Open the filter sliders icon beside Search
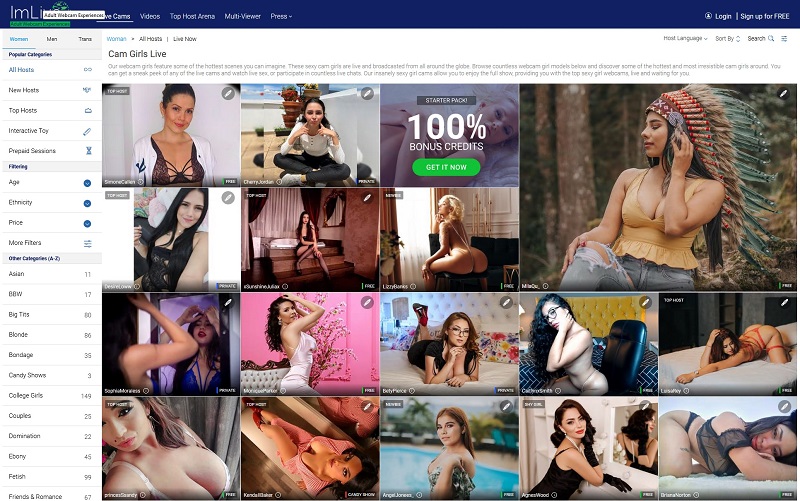The width and height of the screenshot is (800, 501). (x=784, y=38)
